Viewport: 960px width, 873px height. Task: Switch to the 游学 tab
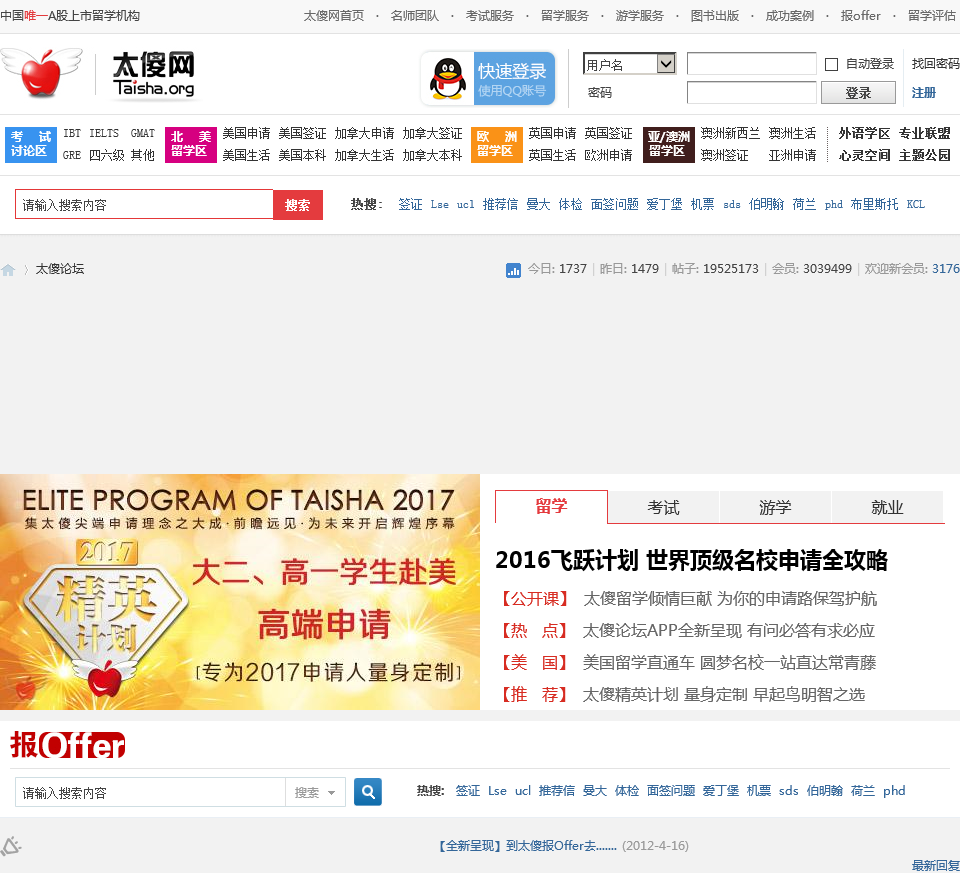[775, 507]
